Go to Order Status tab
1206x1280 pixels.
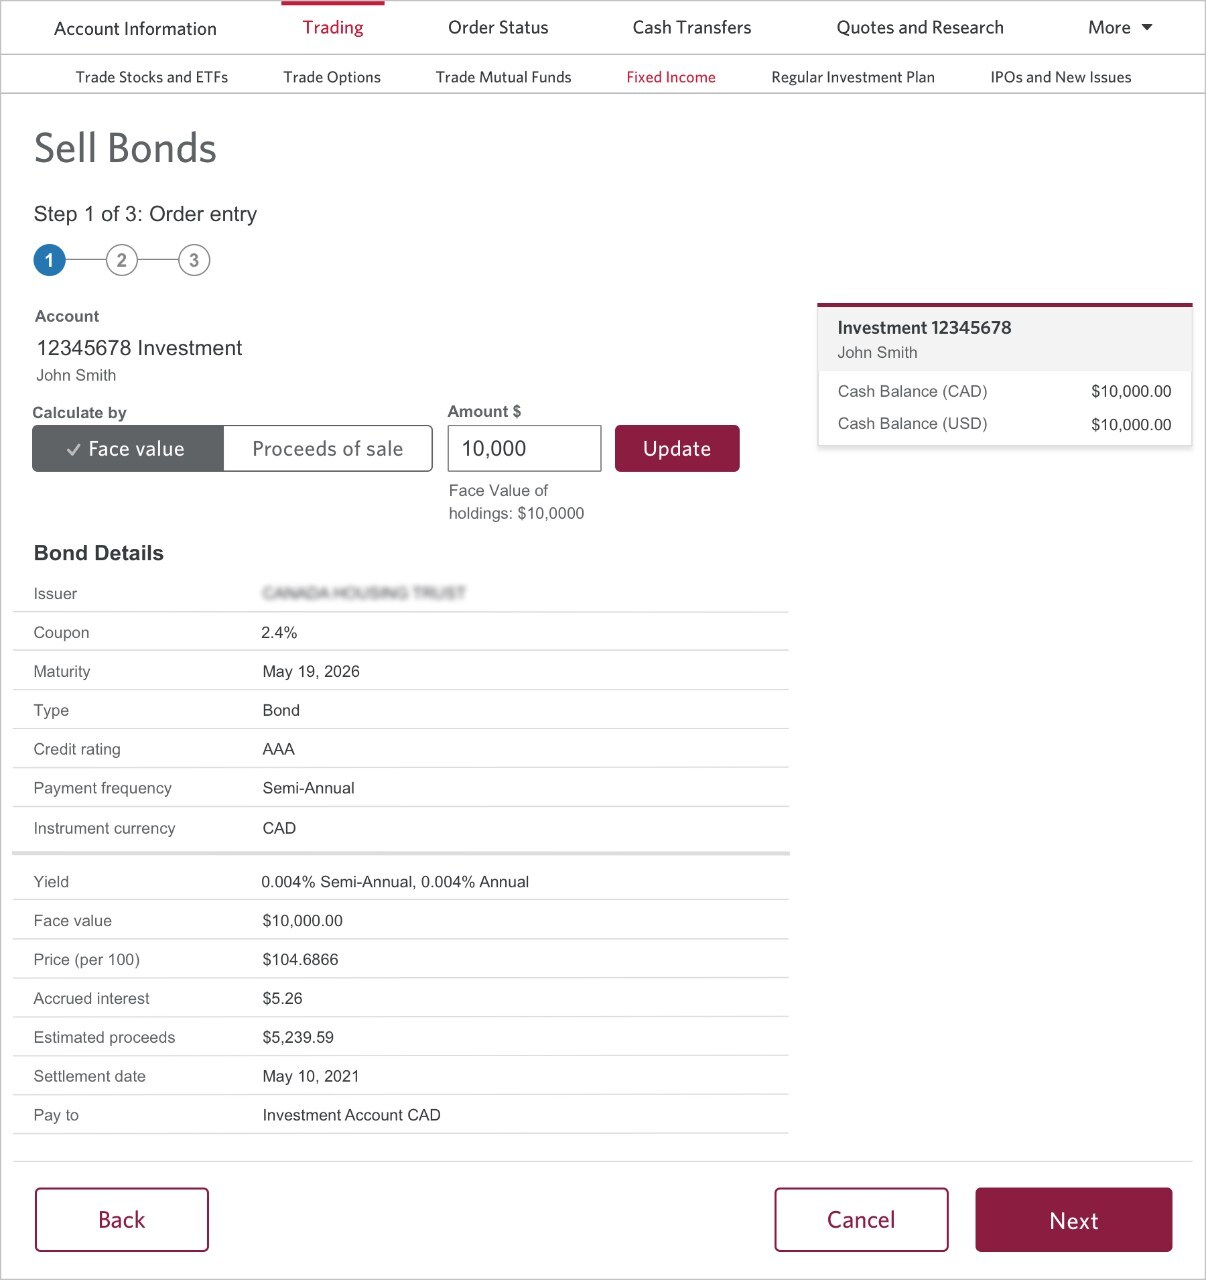[x=498, y=28]
